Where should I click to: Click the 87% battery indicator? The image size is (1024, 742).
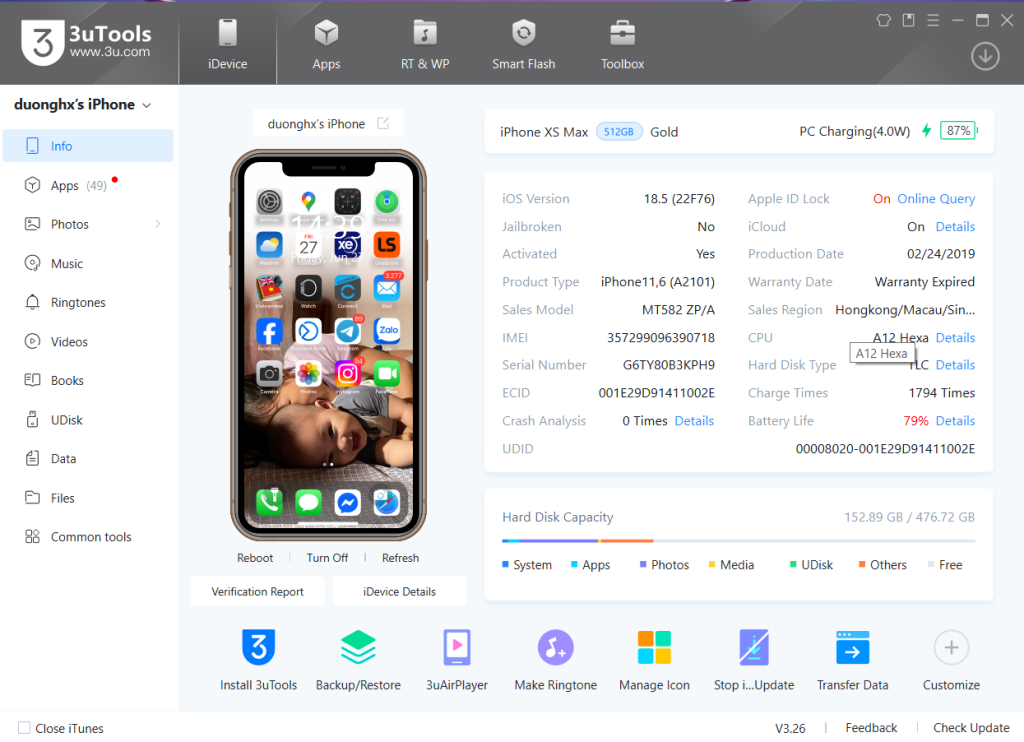click(958, 131)
